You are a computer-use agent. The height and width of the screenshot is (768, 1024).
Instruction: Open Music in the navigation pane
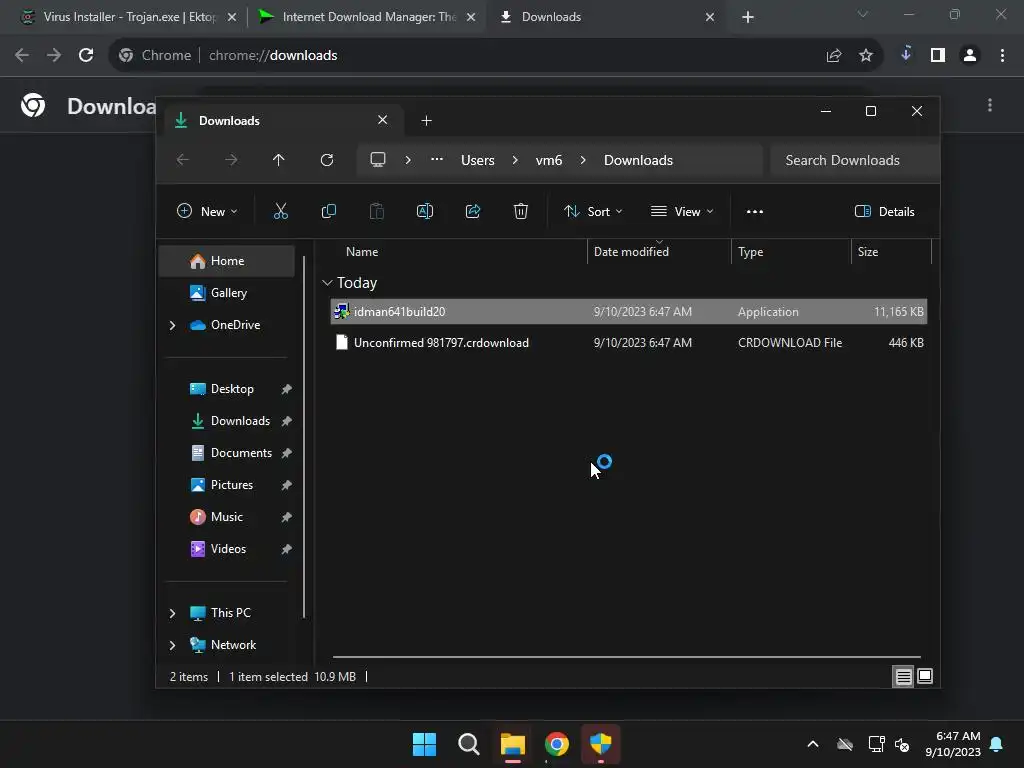[227, 517]
